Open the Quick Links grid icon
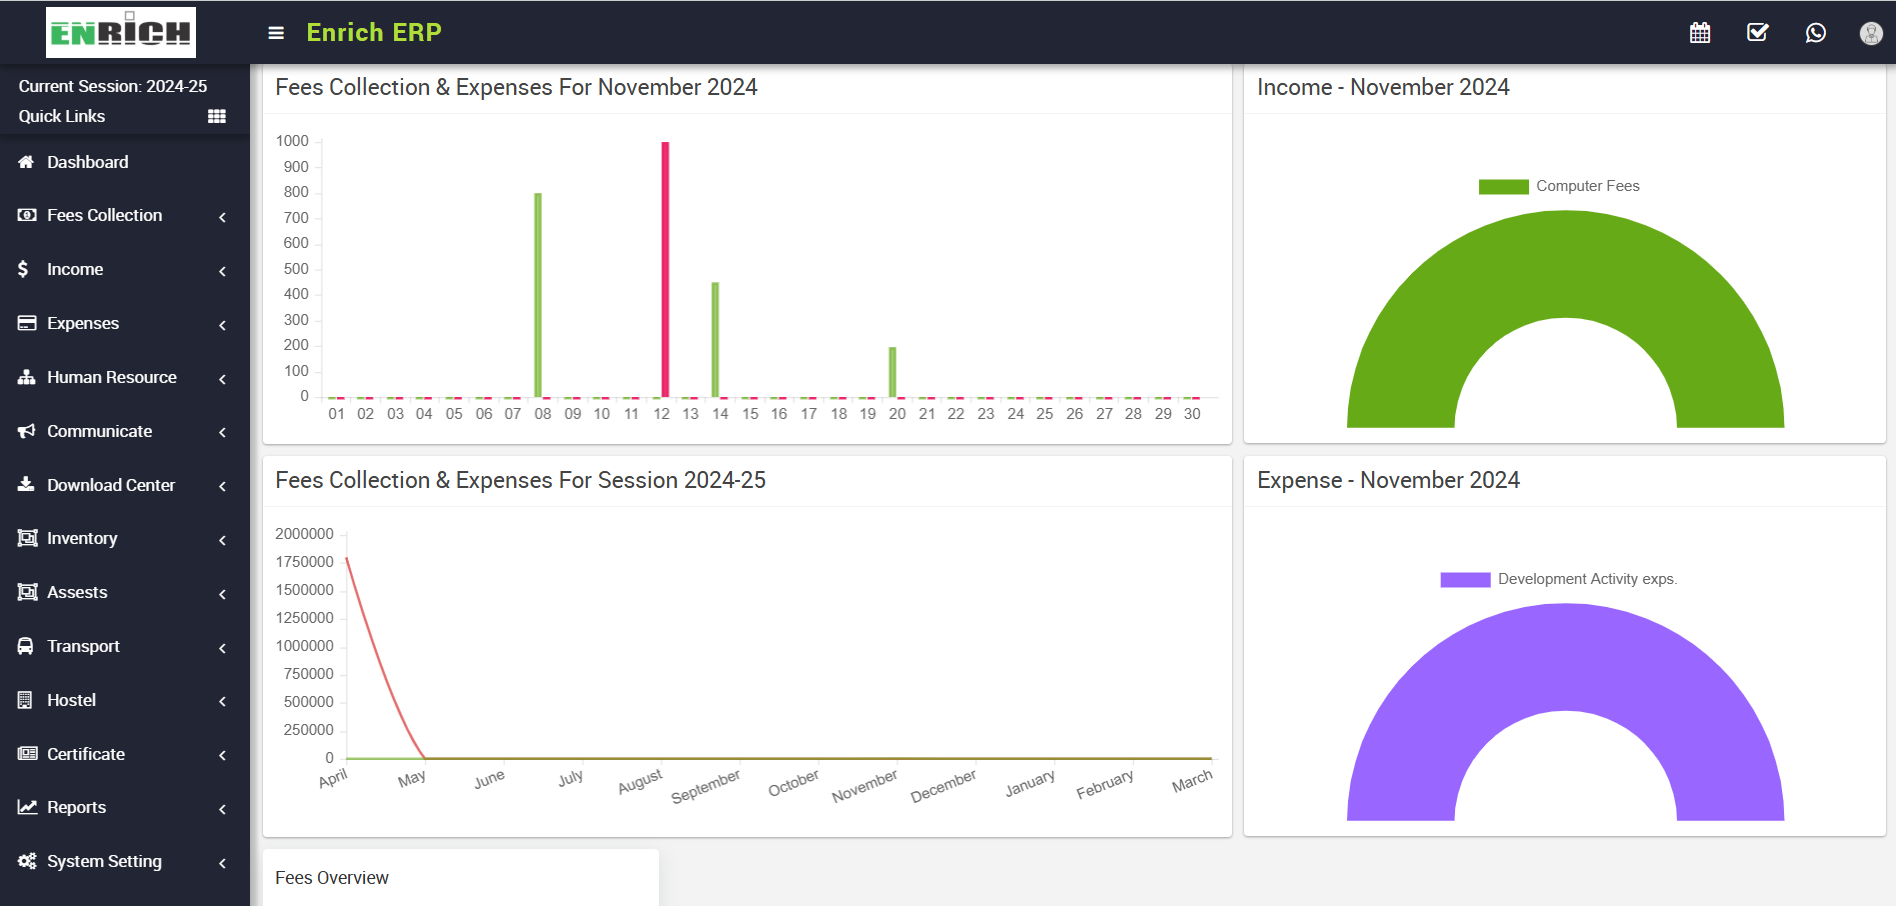The width and height of the screenshot is (1896, 906). point(216,116)
